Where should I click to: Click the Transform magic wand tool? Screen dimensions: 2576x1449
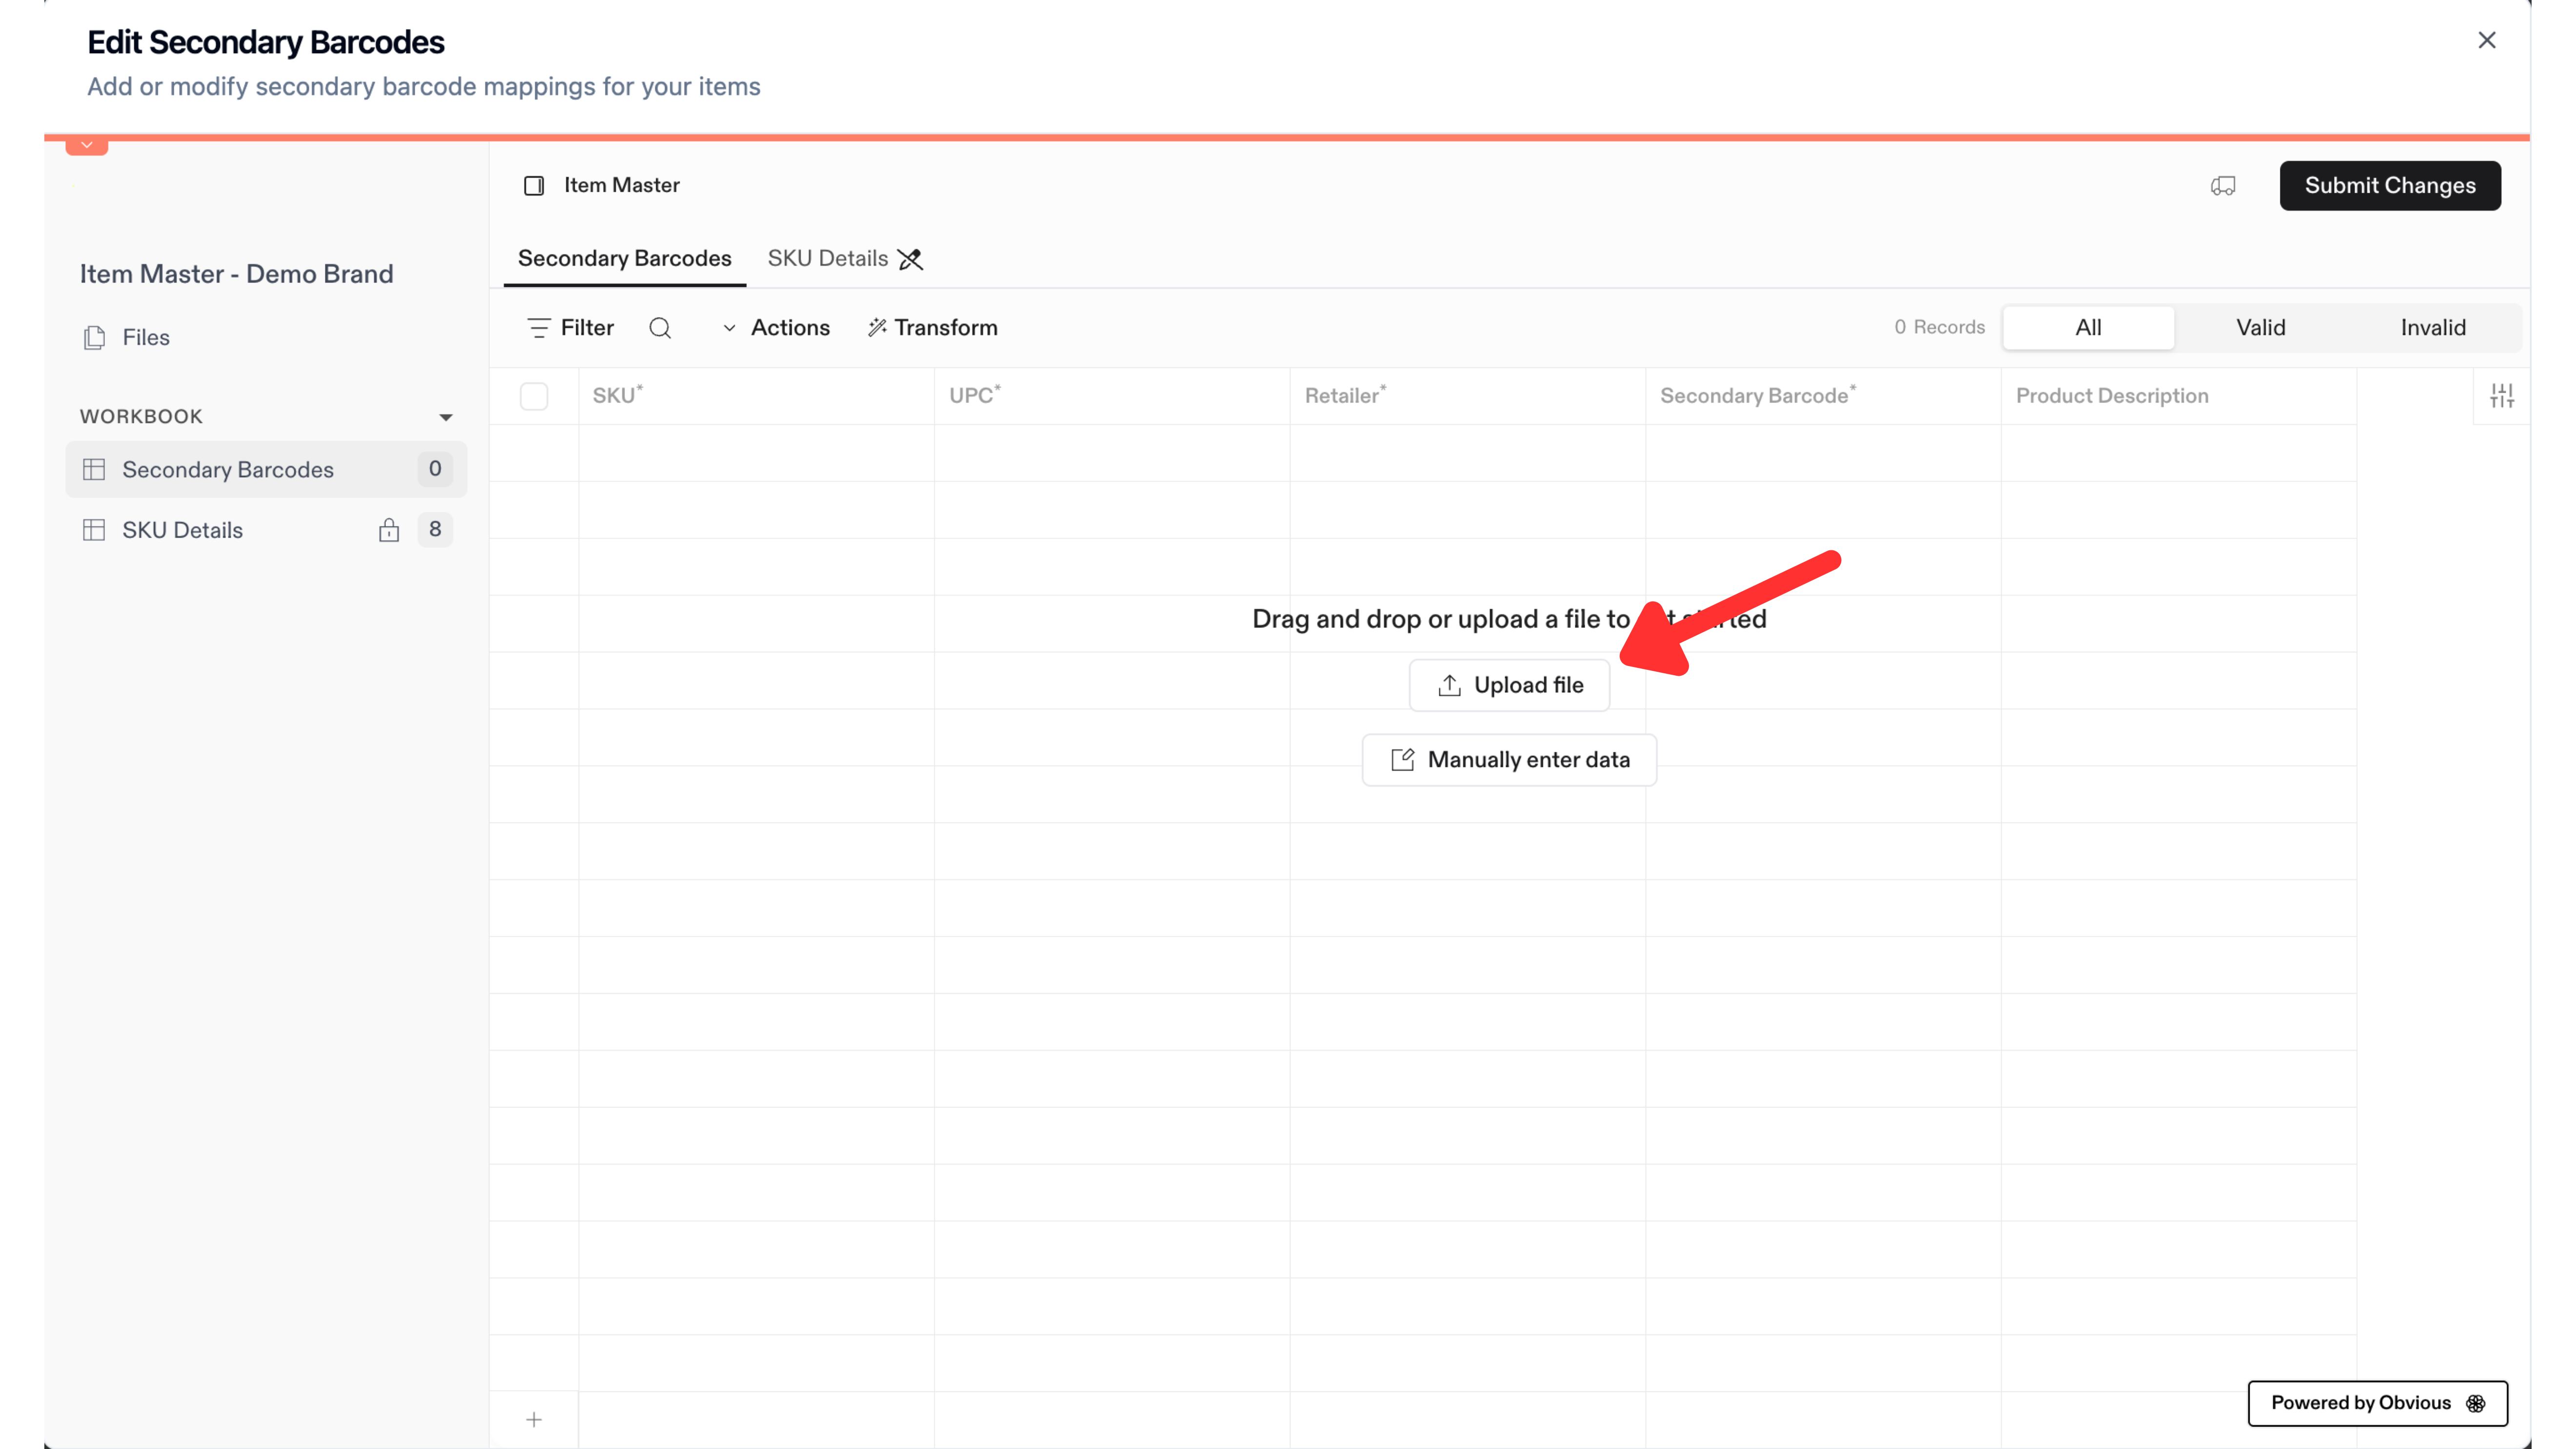click(932, 328)
